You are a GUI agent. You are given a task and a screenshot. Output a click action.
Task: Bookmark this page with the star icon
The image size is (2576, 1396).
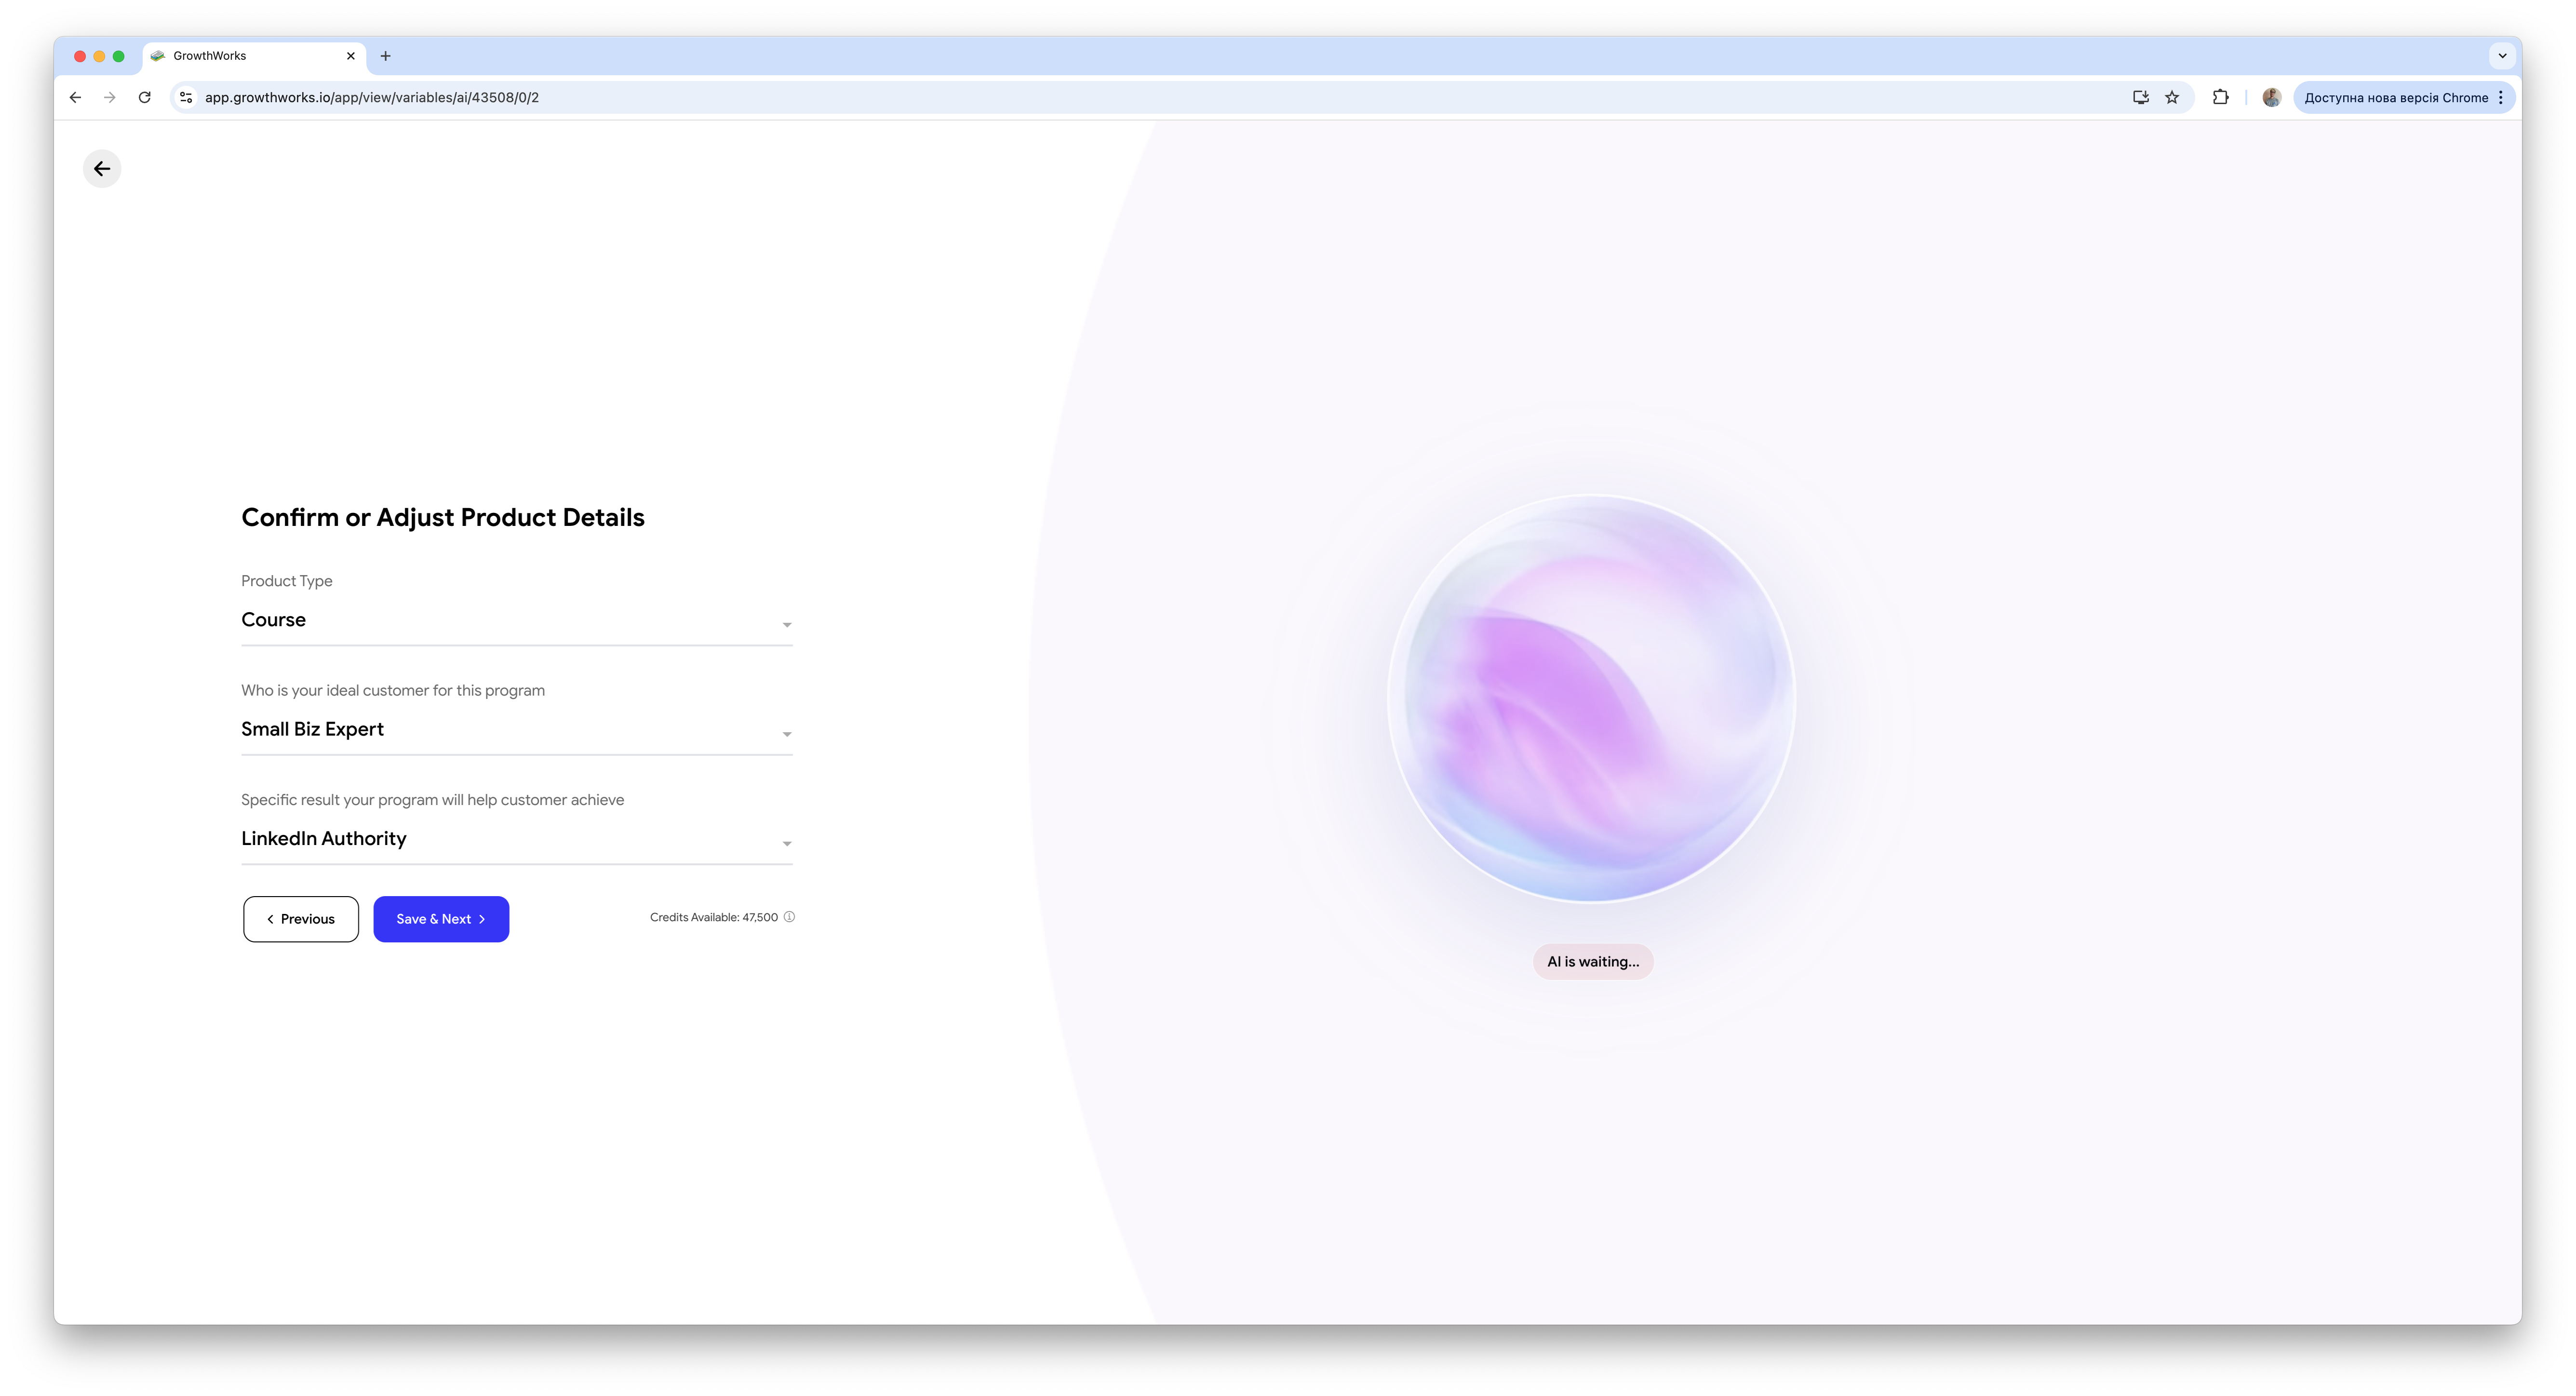2172,97
